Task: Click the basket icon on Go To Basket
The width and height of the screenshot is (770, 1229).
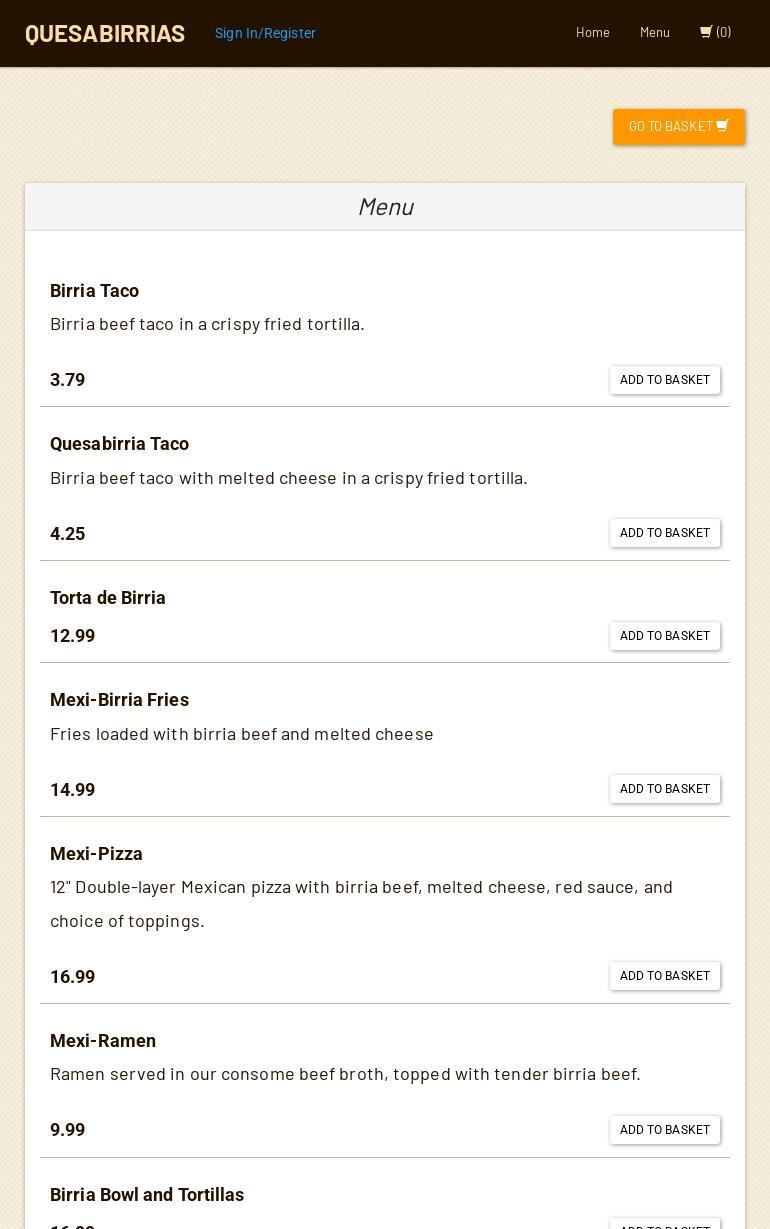Action: pos(723,126)
